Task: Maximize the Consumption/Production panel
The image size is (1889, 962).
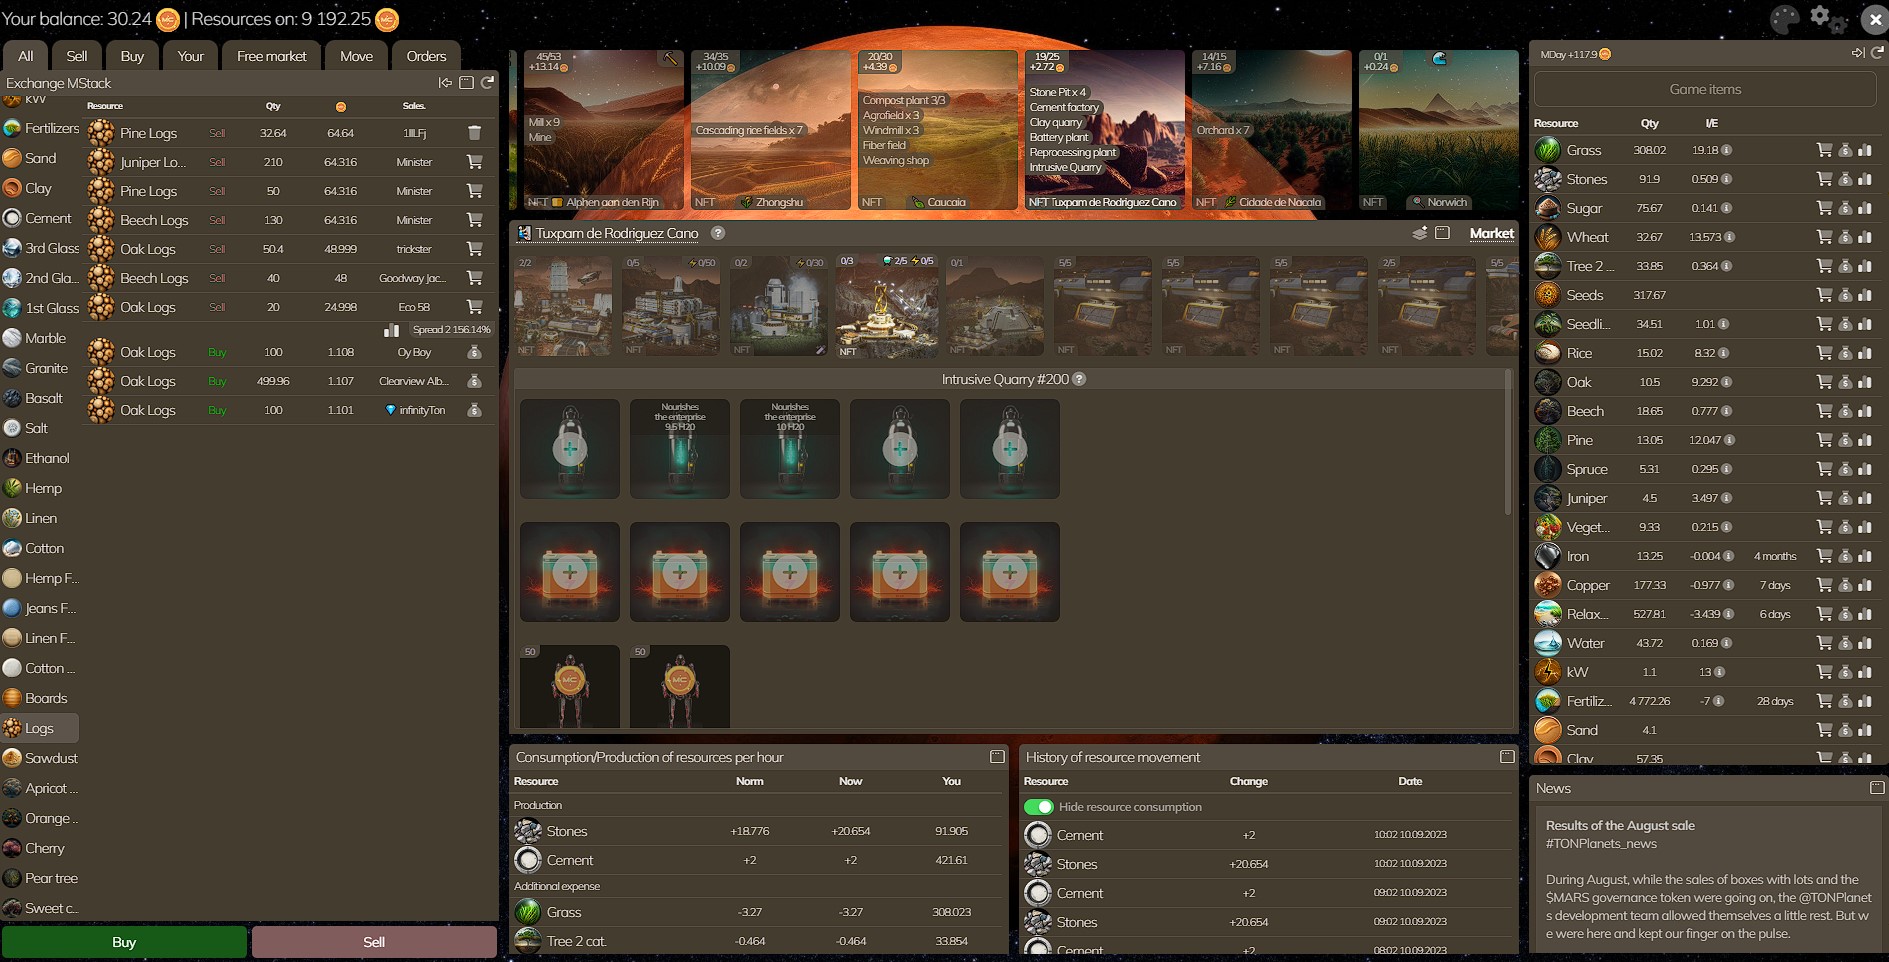Action: click(997, 757)
